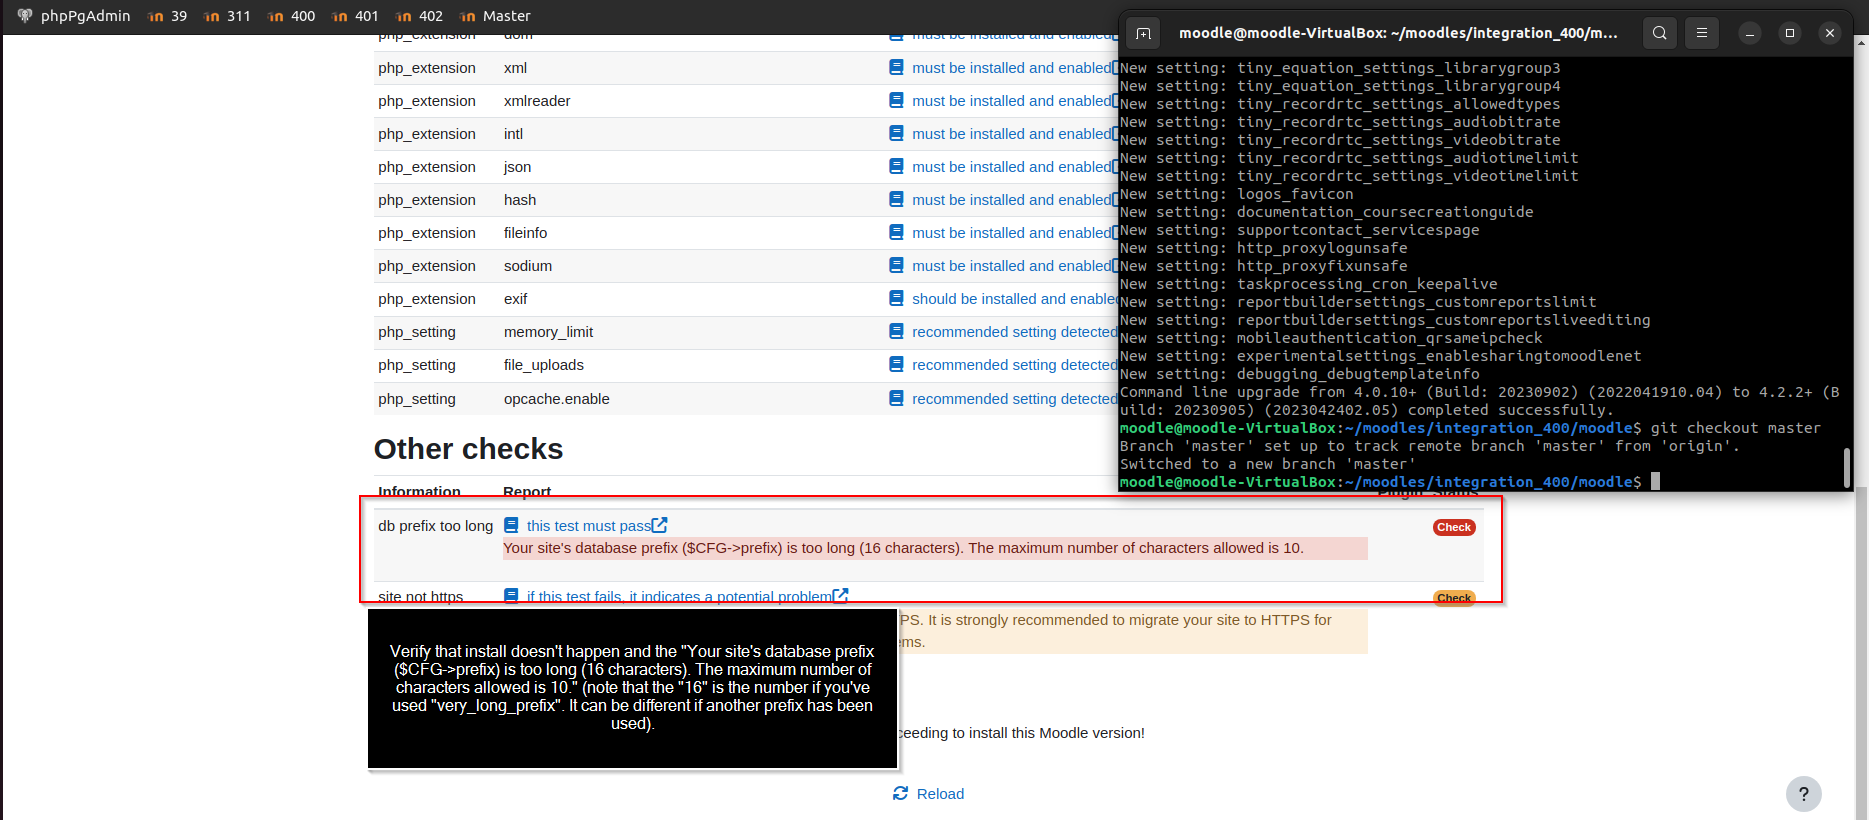The height and width of the screenshot is (820, 1869).
Task: Click the Reload link
Action: click(x=940, y=794)
